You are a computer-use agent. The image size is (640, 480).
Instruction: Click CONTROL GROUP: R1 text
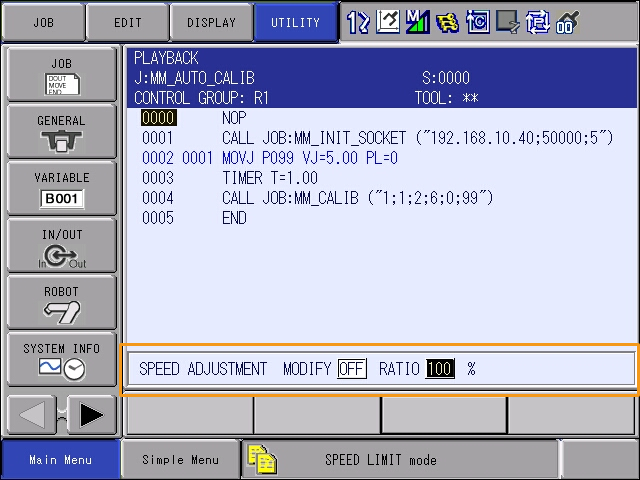[x=201, y=98]
